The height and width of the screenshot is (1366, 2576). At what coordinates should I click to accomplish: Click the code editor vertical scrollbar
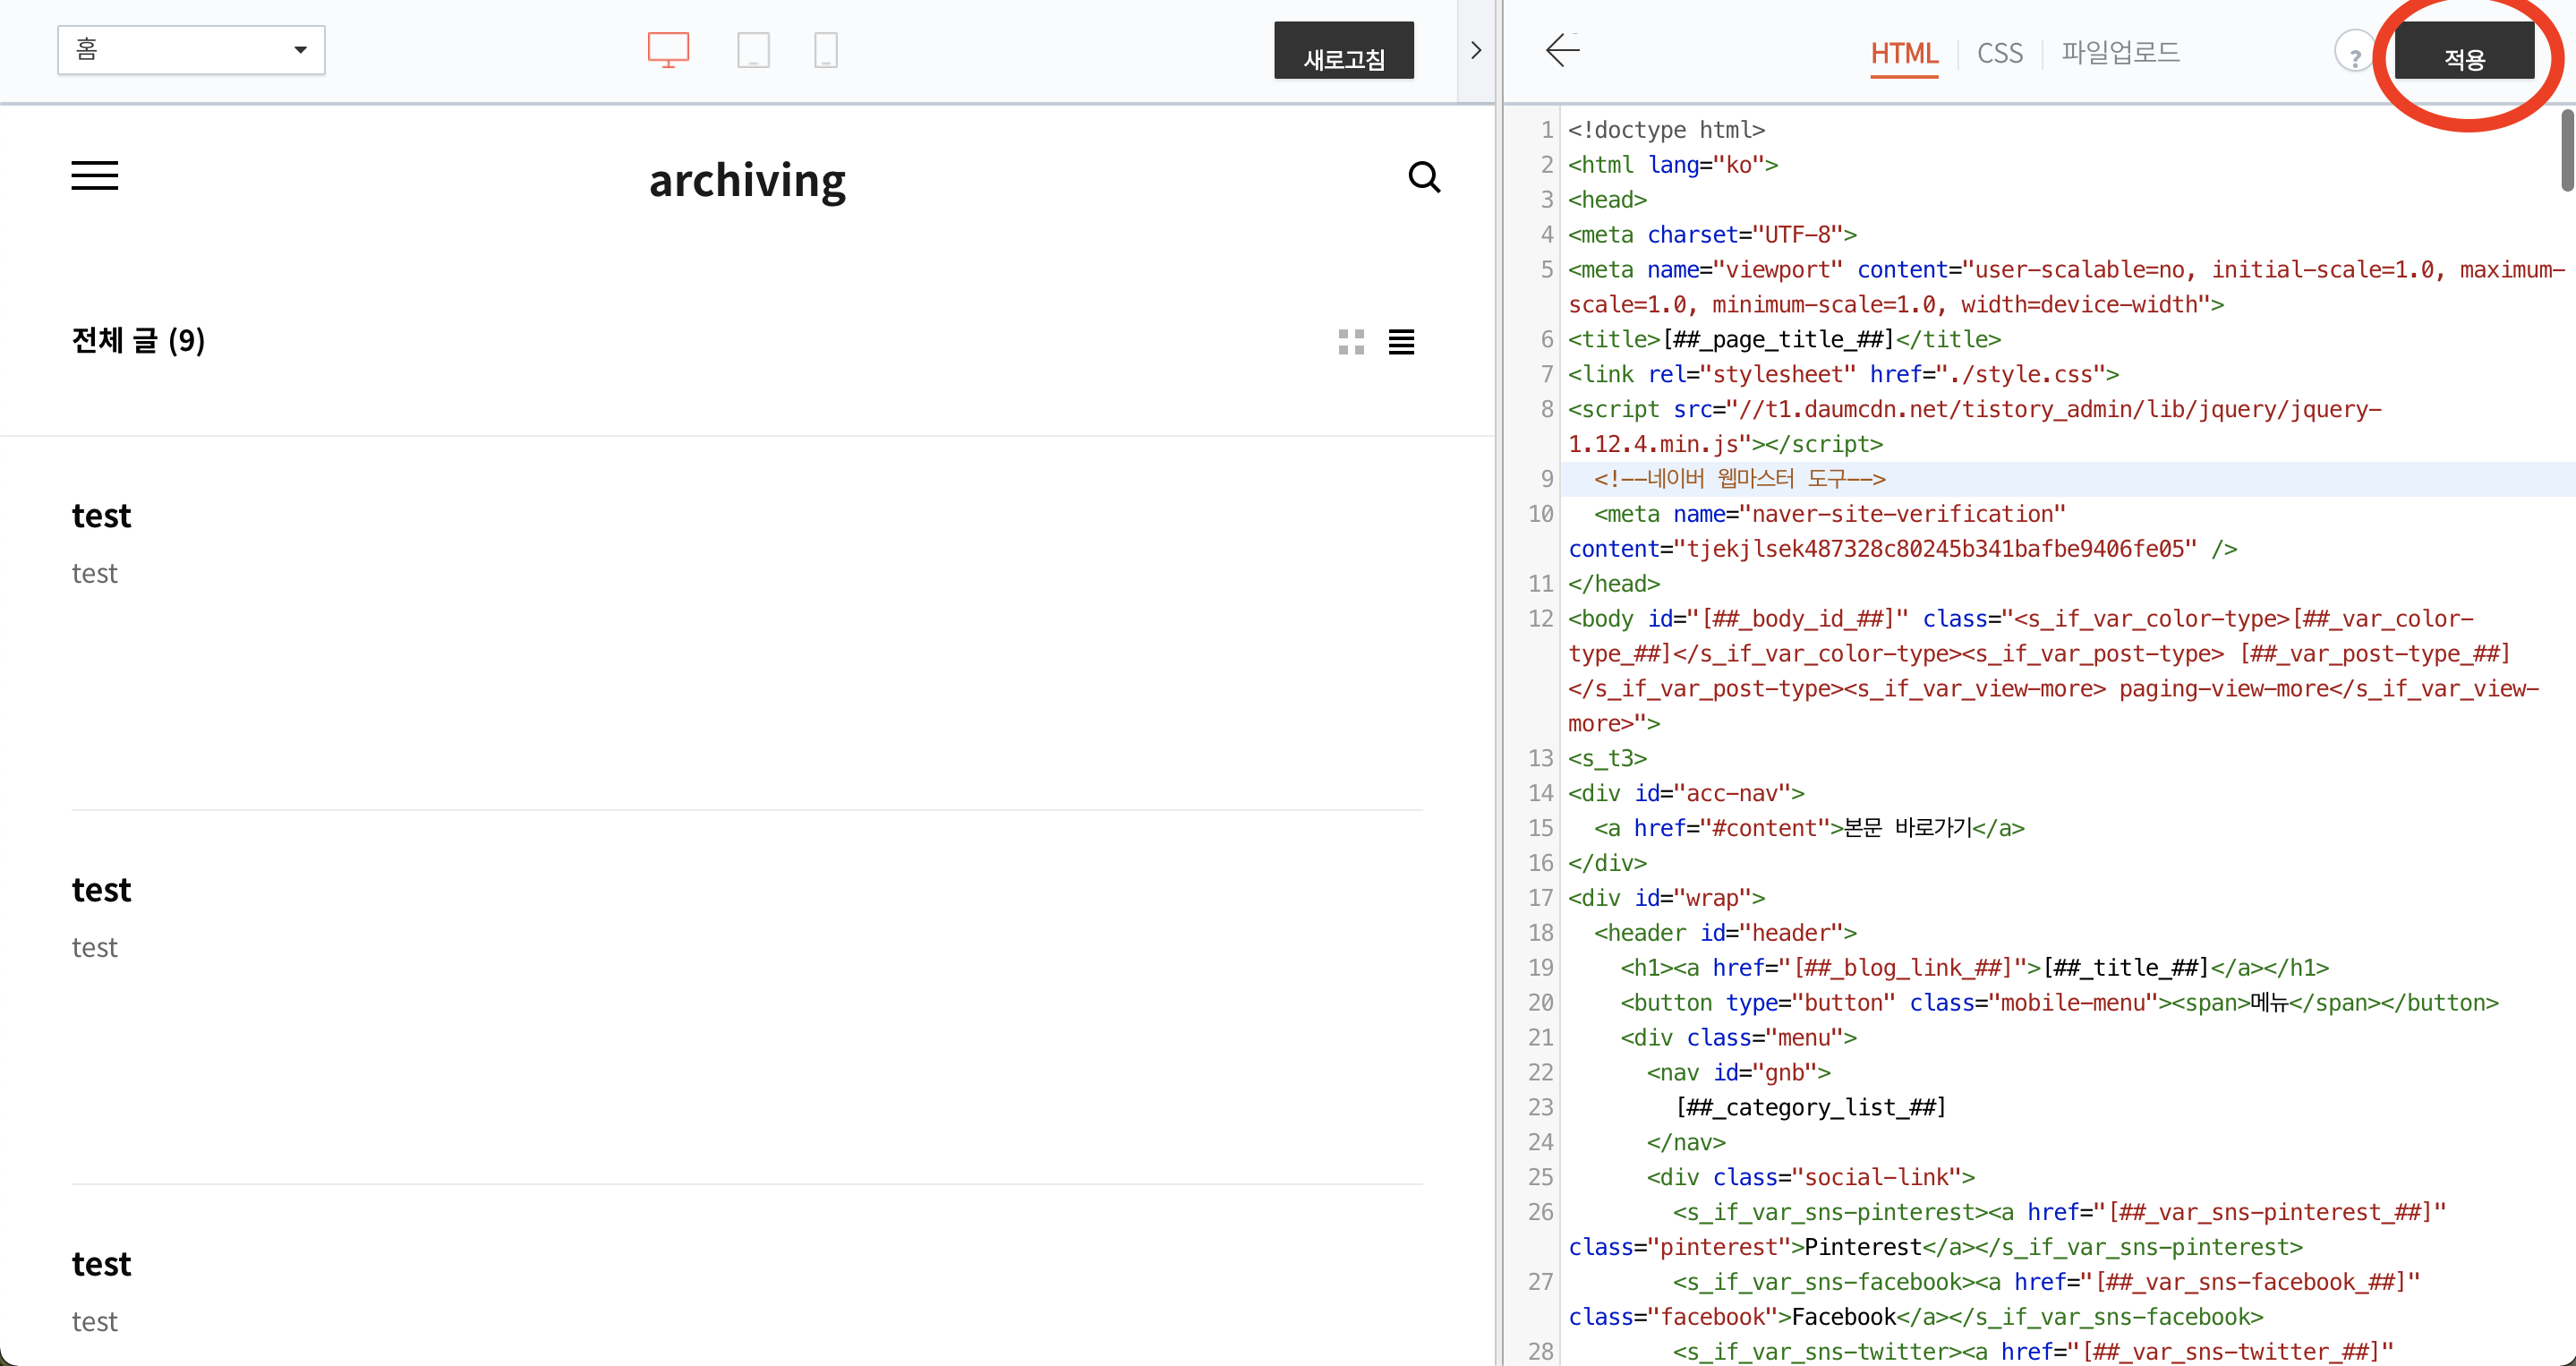(2567, 150)
